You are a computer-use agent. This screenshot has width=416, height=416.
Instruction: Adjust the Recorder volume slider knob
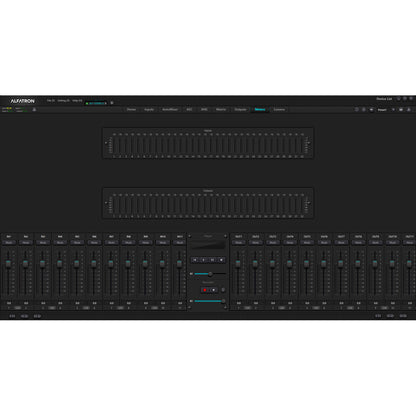223,301
